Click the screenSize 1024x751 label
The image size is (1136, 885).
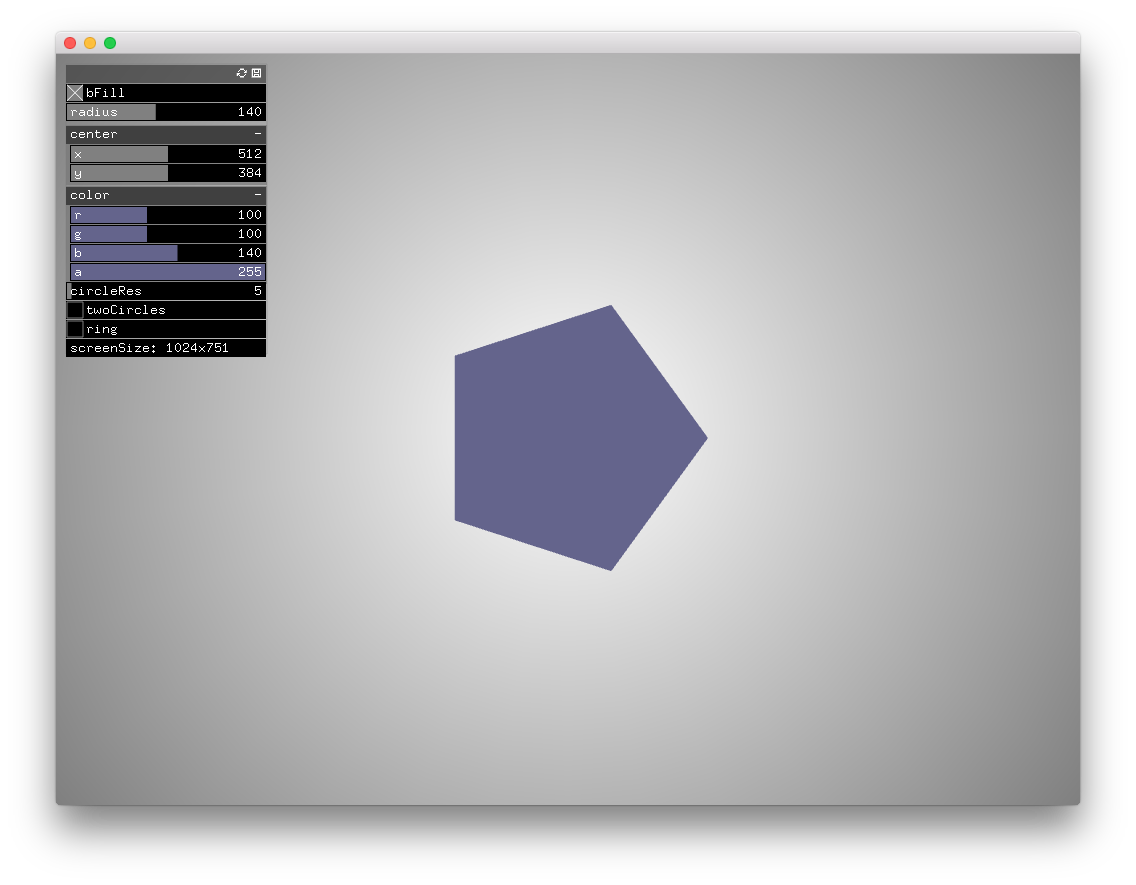pos(150,347)
